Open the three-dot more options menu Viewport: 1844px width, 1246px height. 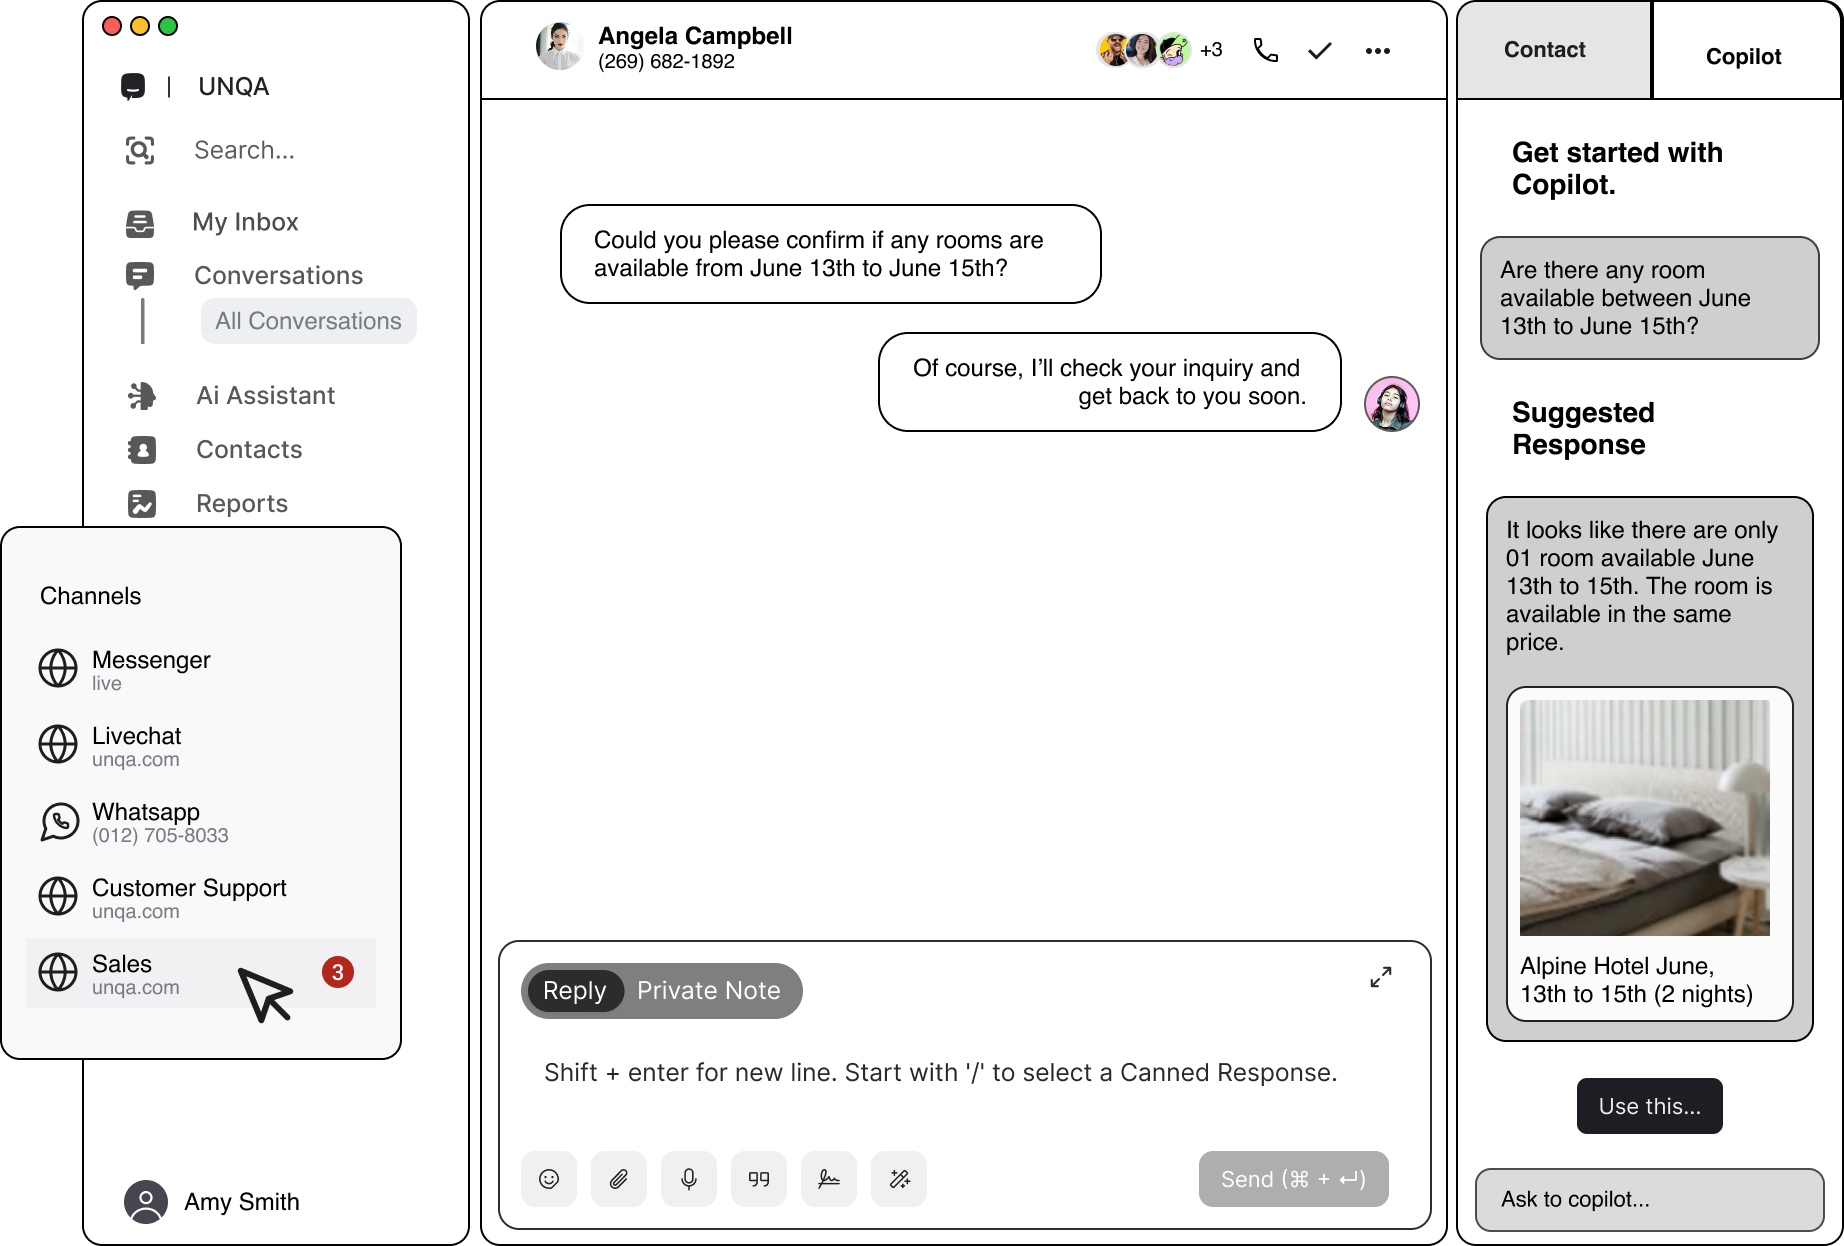tap(1377, 51)
